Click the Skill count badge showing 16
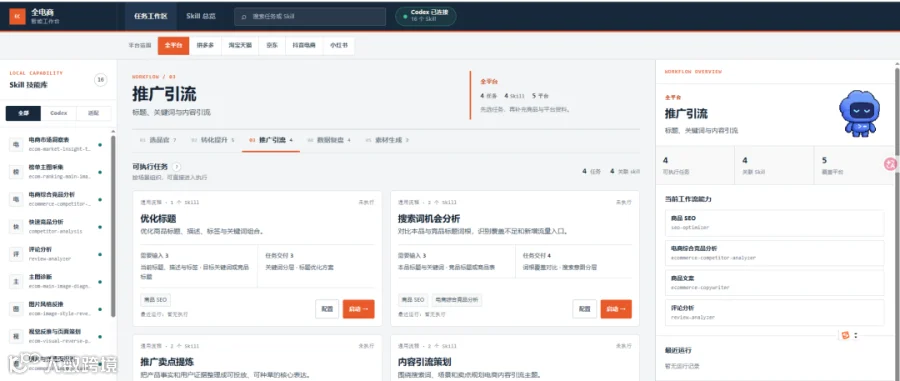 click(x=100, y=80)
